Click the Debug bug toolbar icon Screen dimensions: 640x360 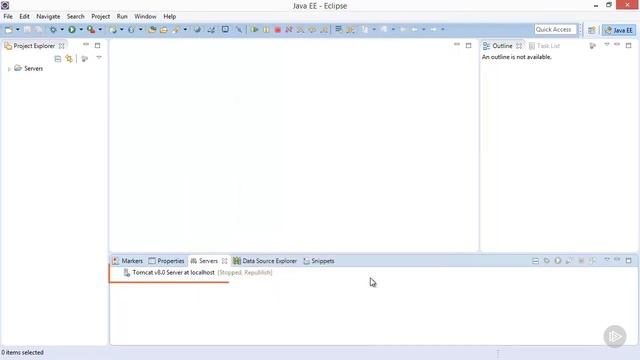(x=53, y=29)
